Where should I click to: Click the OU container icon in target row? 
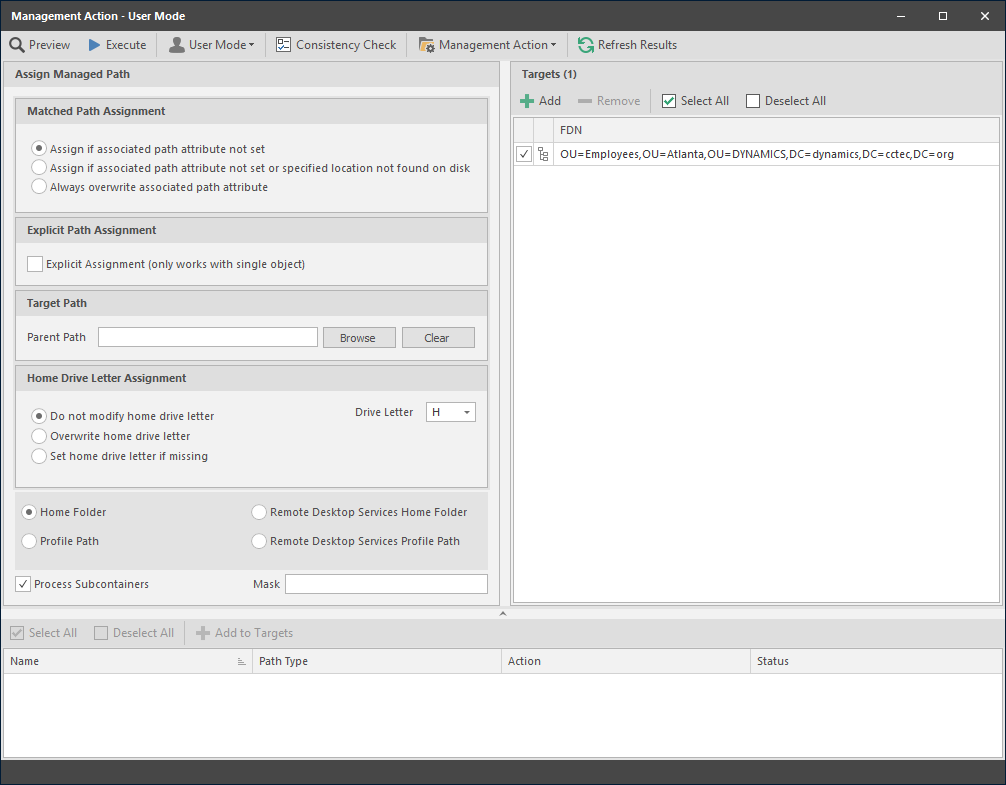point(544,155)
